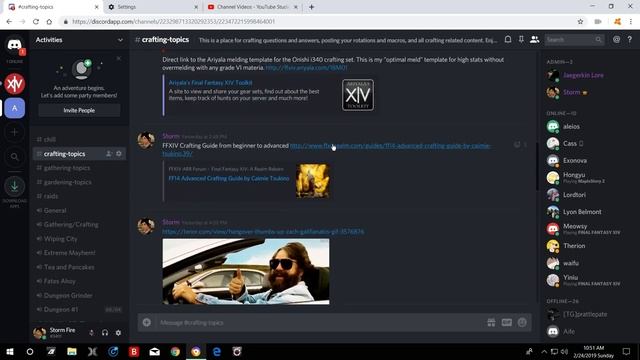
Task: Open server discovery search icon
Action: 15,157
